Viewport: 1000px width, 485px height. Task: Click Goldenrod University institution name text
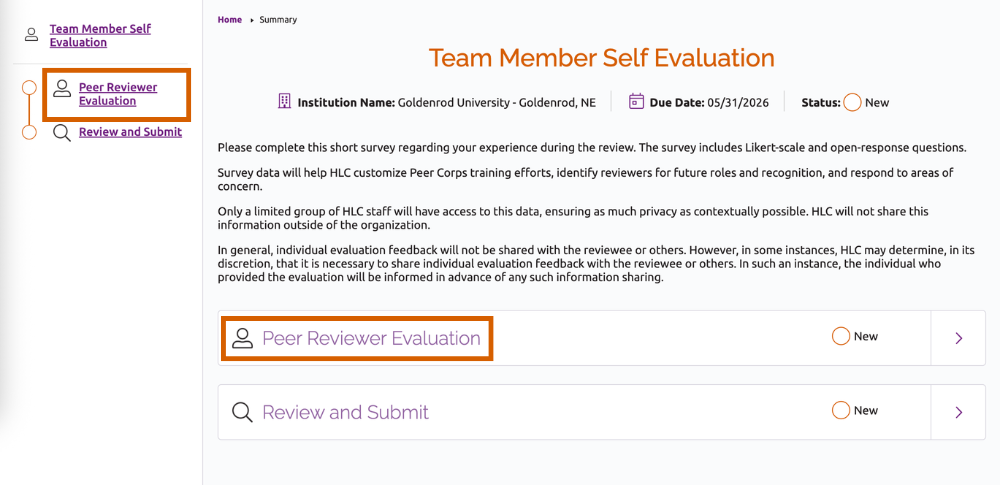click(x=497, y=102)
